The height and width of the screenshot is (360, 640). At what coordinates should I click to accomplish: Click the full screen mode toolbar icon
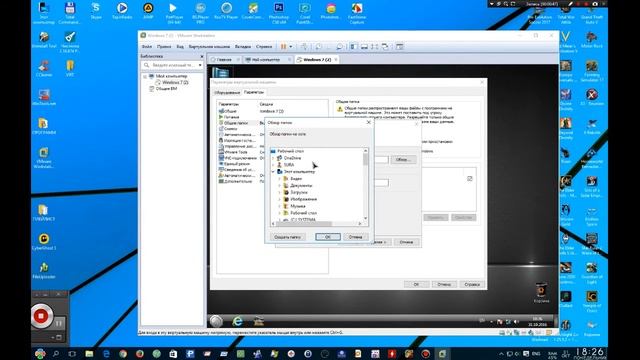(x=375, y=47)
